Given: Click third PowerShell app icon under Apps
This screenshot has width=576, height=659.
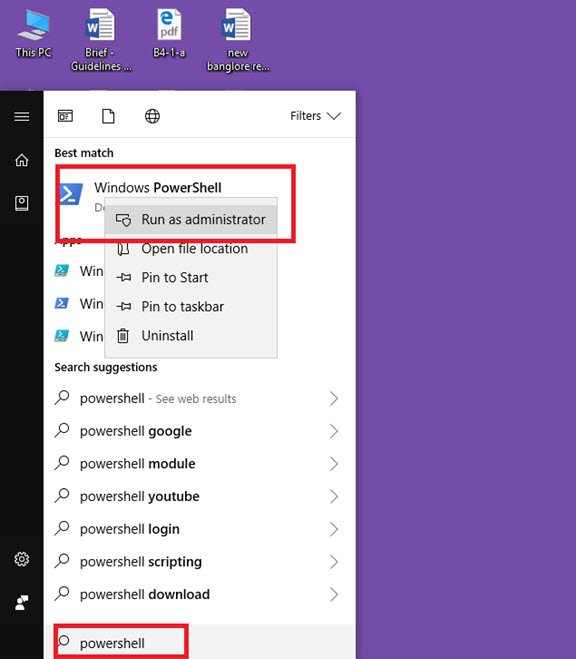Looking at the screenshot, I should coord(62,336).
